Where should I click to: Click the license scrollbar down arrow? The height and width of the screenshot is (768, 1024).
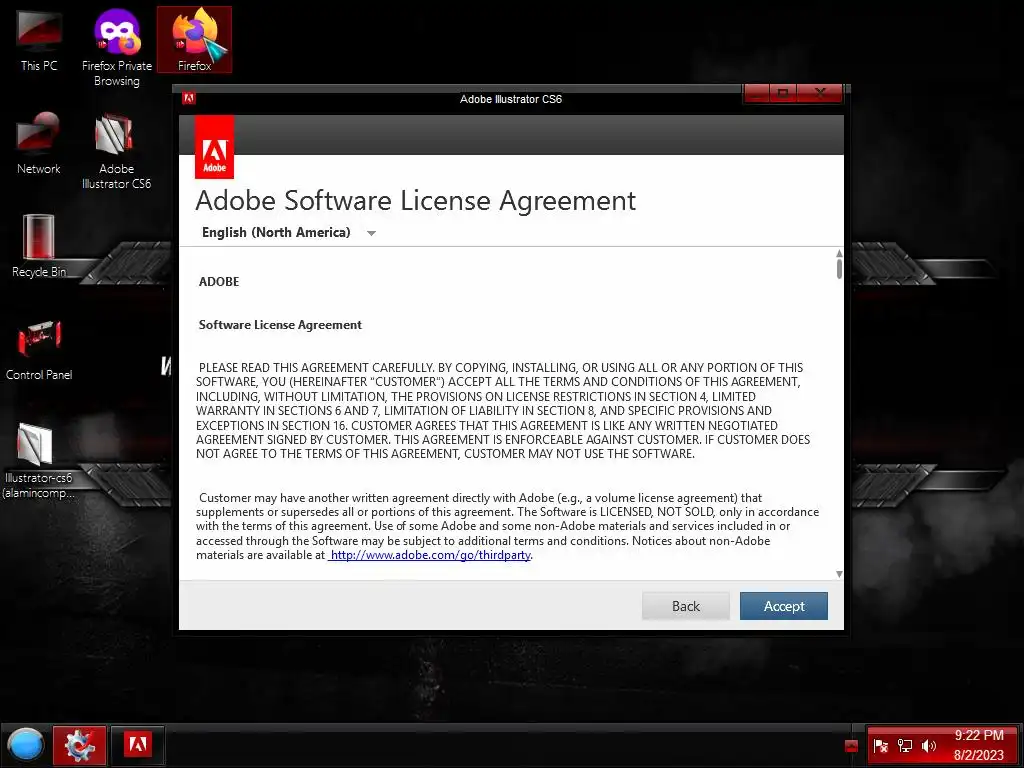pos(839,574)
